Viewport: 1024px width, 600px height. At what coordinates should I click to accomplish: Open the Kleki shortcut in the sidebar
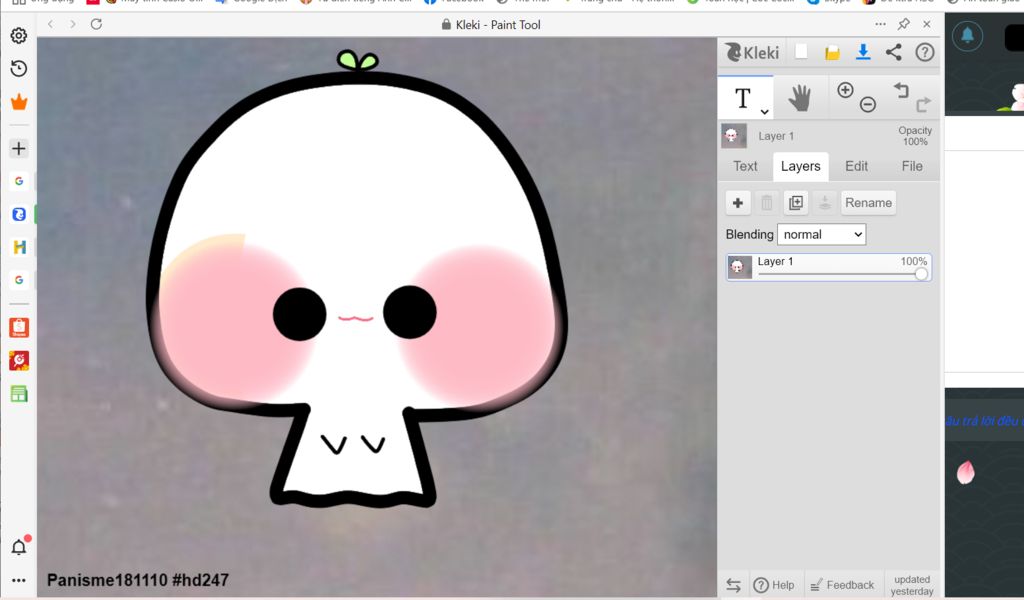coord(19,214)
